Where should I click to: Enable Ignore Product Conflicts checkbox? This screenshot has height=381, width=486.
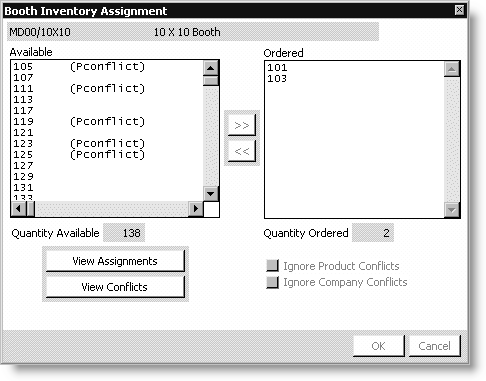272,265
